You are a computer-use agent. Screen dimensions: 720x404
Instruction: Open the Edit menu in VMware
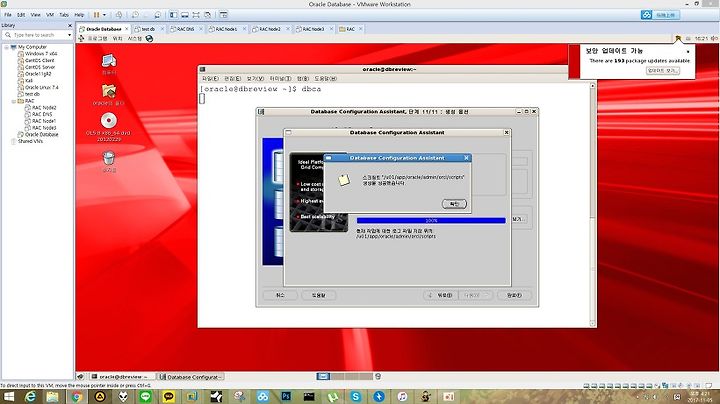pyautogui.click(x=21, y=15)
